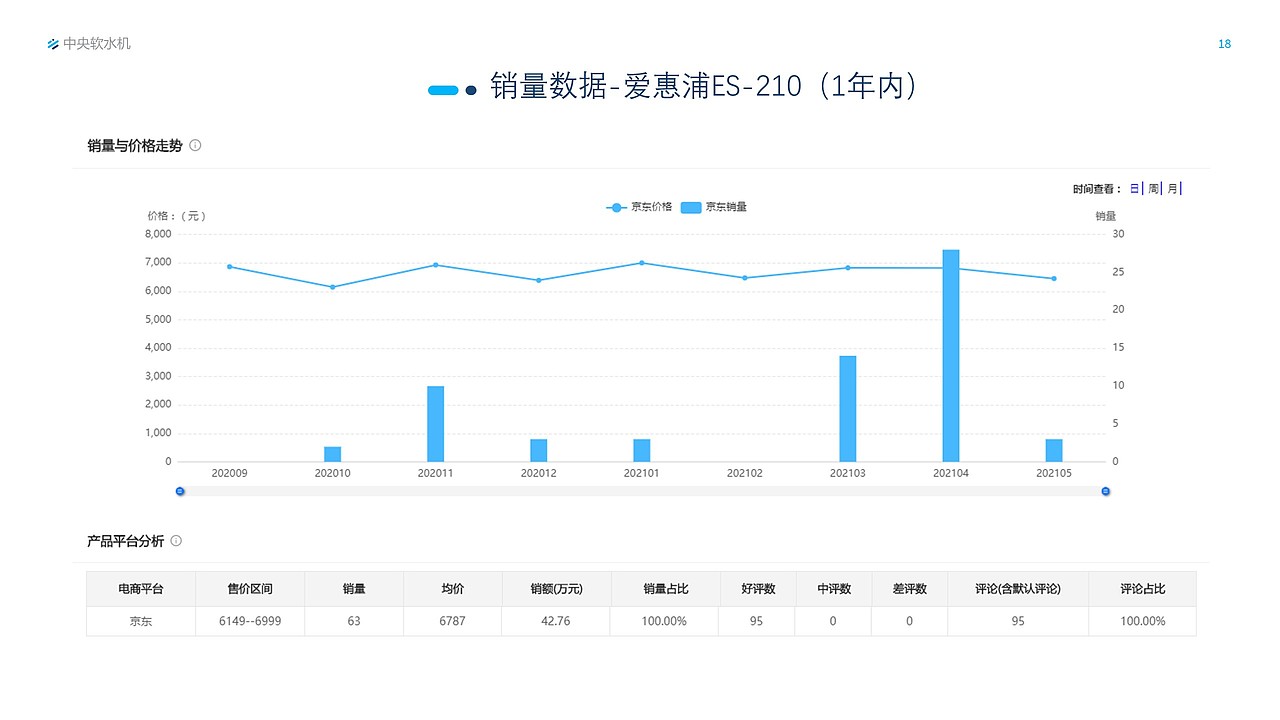The image size is (1280, 720).
Task: Click the 42.76 sales amount cell
Action: pyautogui.click(x=556, y=621)
